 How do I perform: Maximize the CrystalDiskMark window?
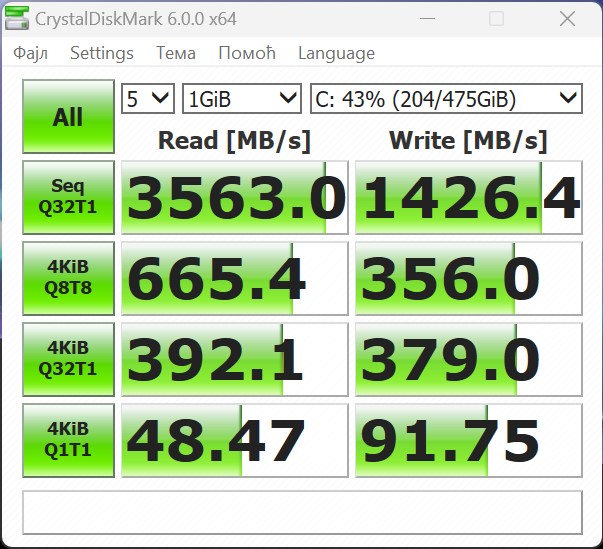[x=496, y=18]
